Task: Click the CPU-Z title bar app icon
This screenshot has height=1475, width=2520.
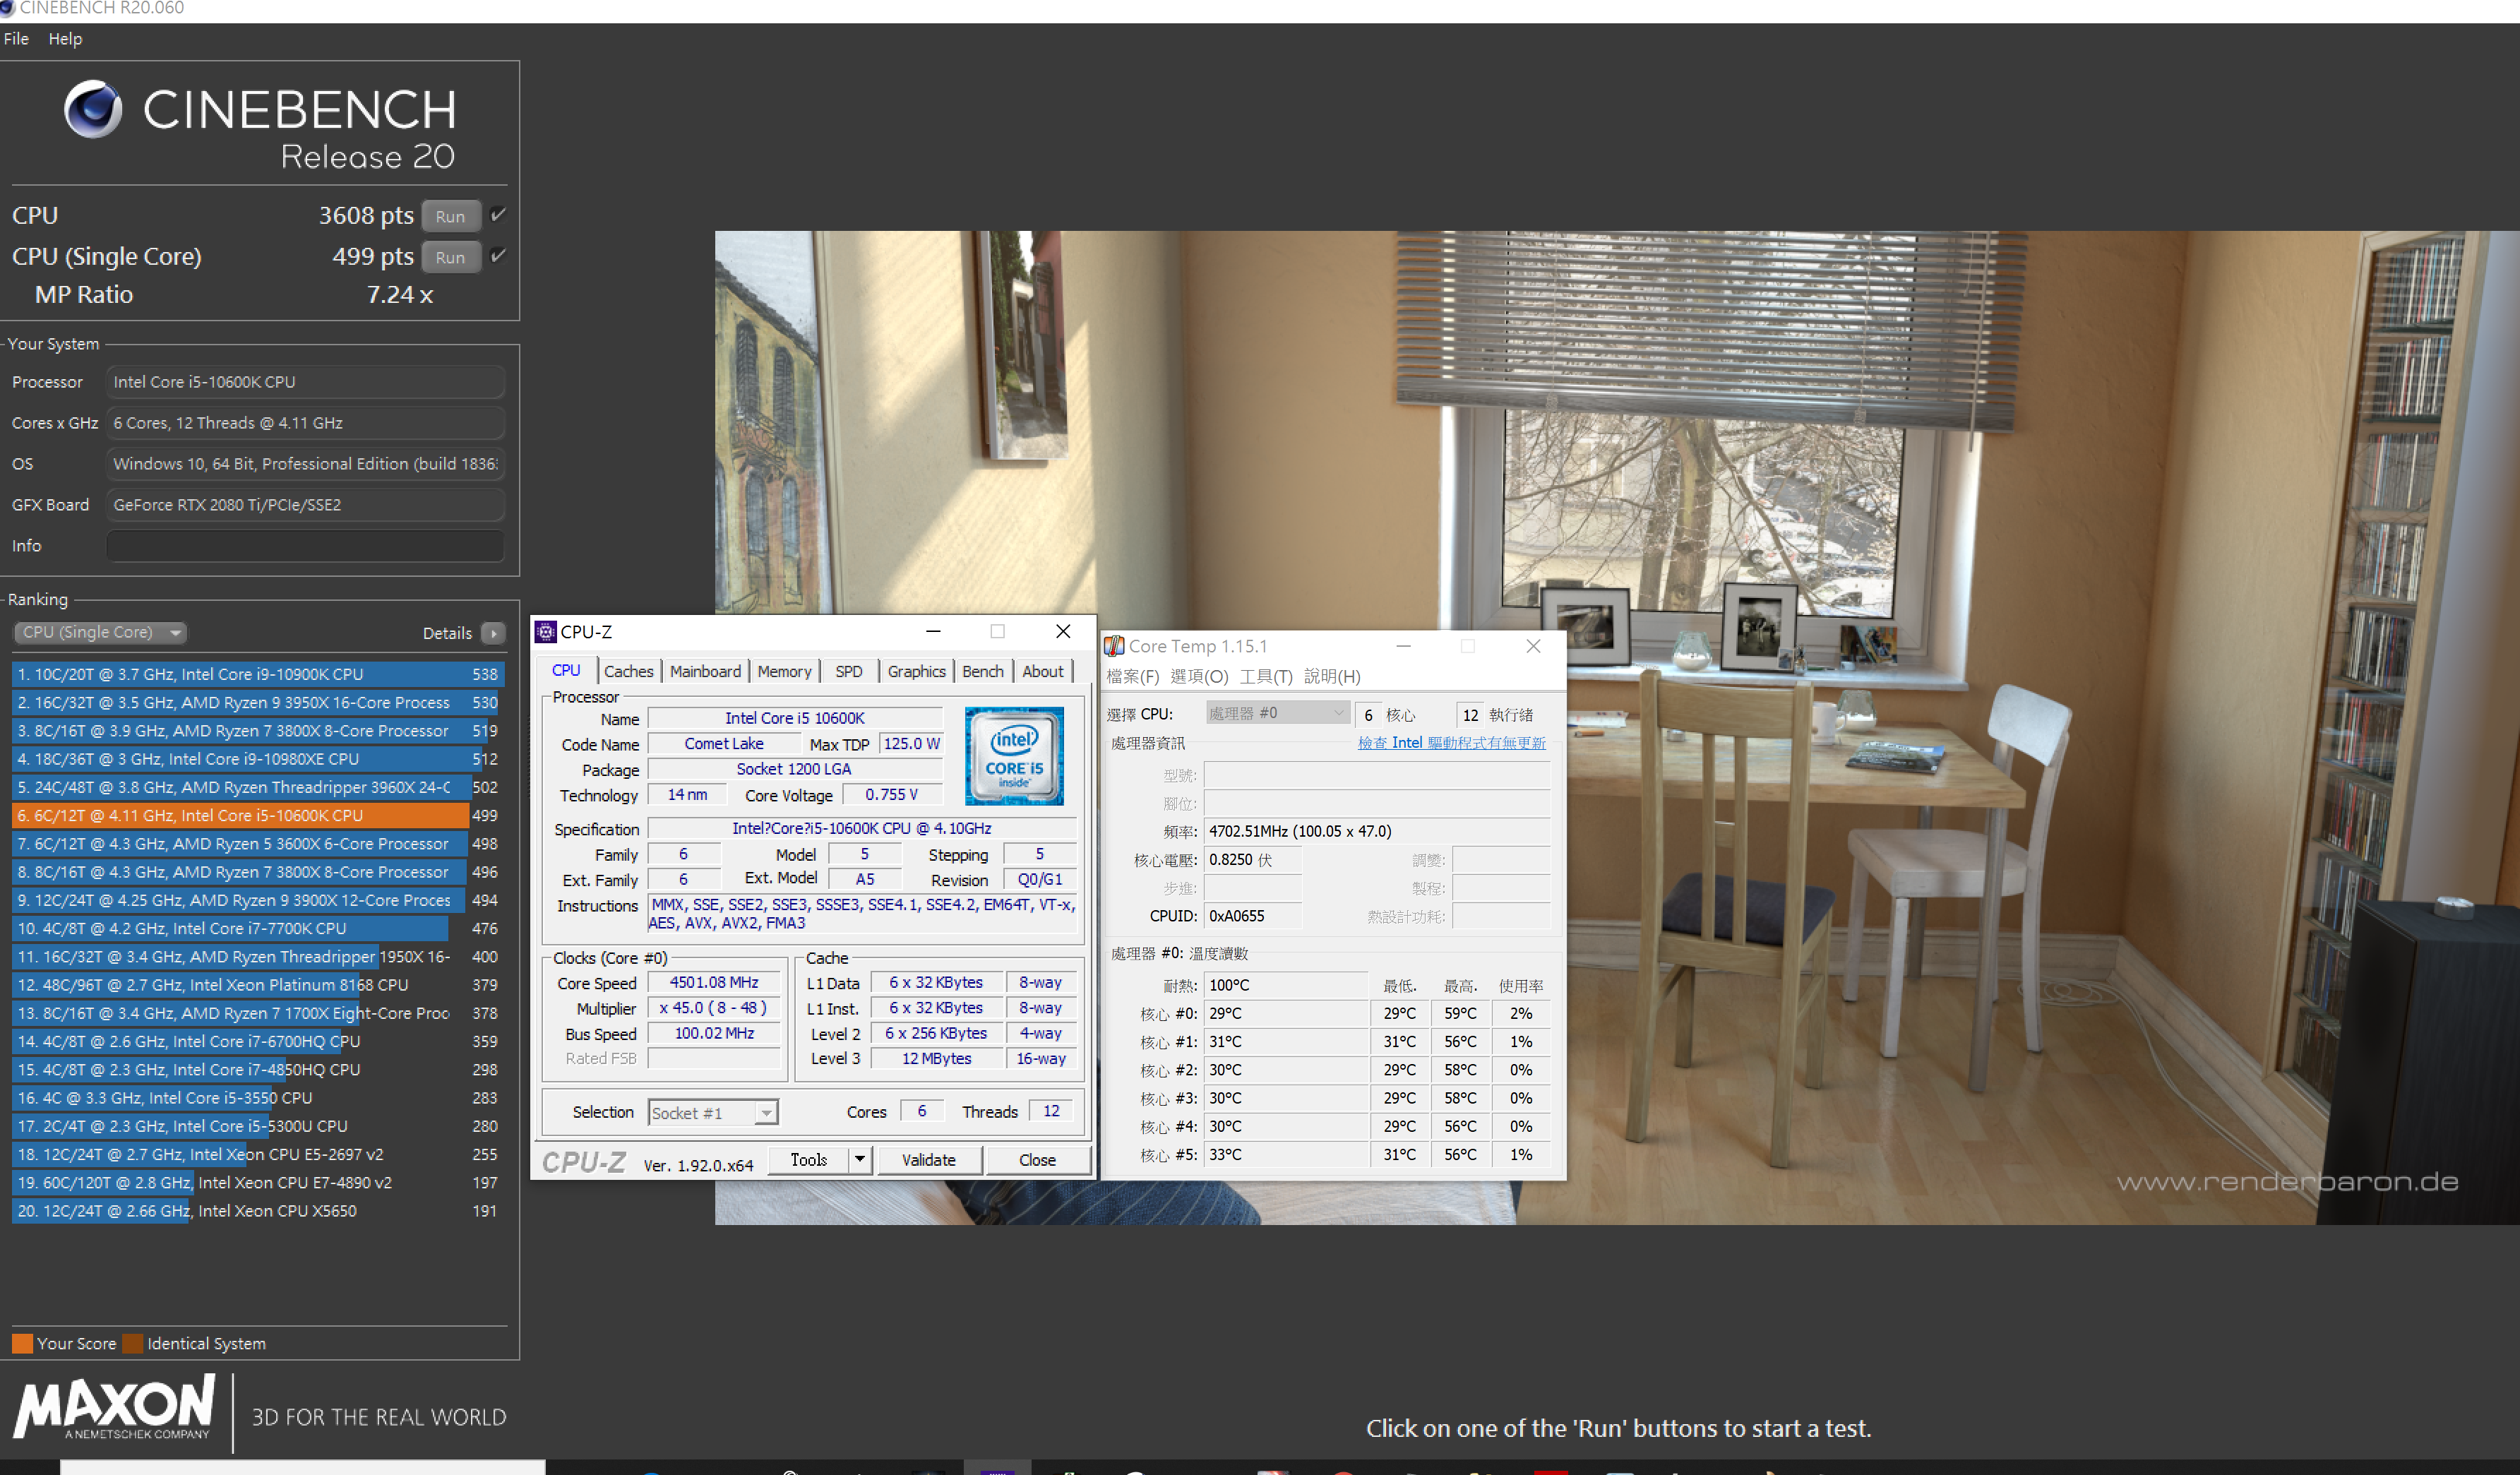Action: (x=546, y=632)
